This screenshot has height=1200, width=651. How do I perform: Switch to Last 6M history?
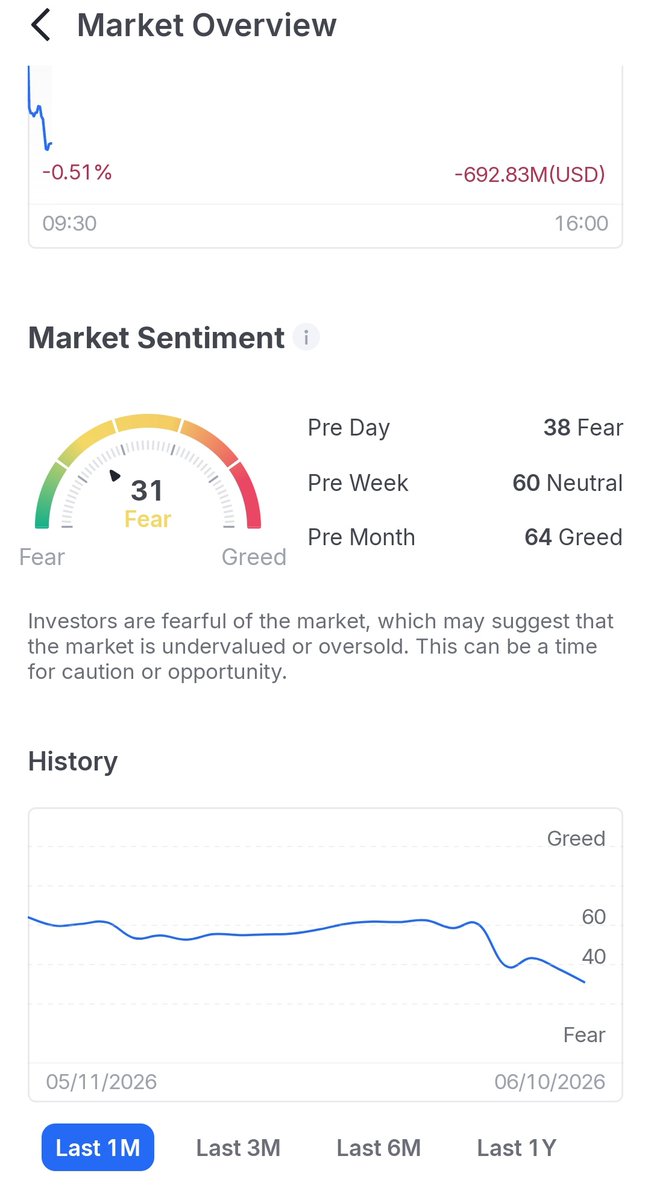378,1148
